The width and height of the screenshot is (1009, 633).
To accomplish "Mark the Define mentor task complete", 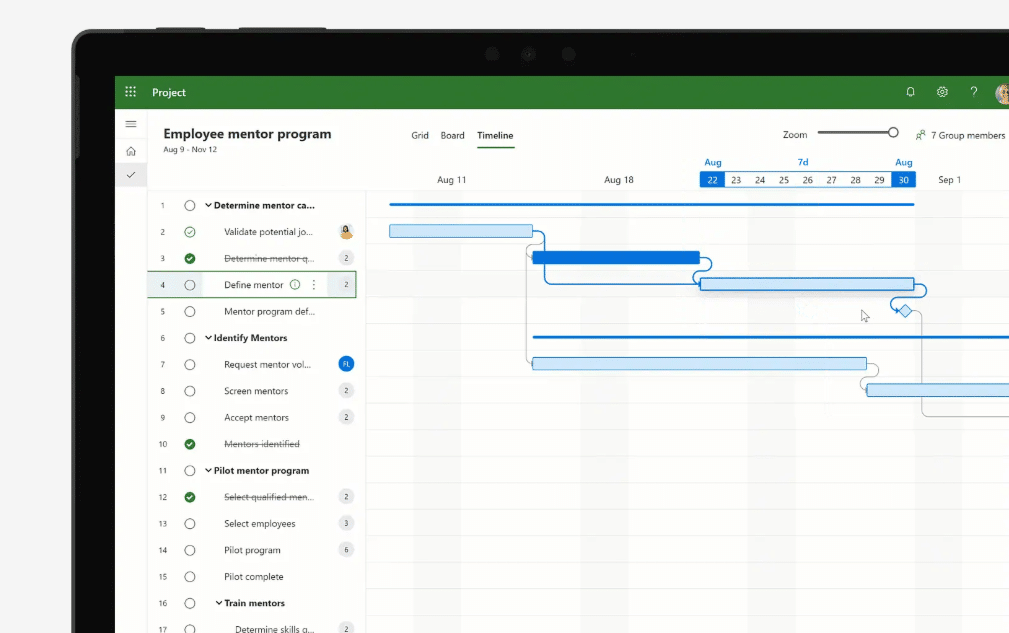I will (x=190, y=284).
